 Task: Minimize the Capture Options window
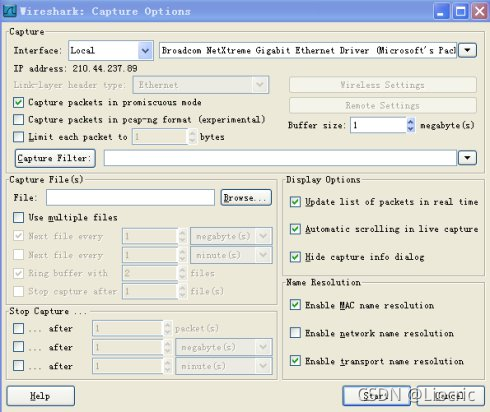click(x=442, y=12)
